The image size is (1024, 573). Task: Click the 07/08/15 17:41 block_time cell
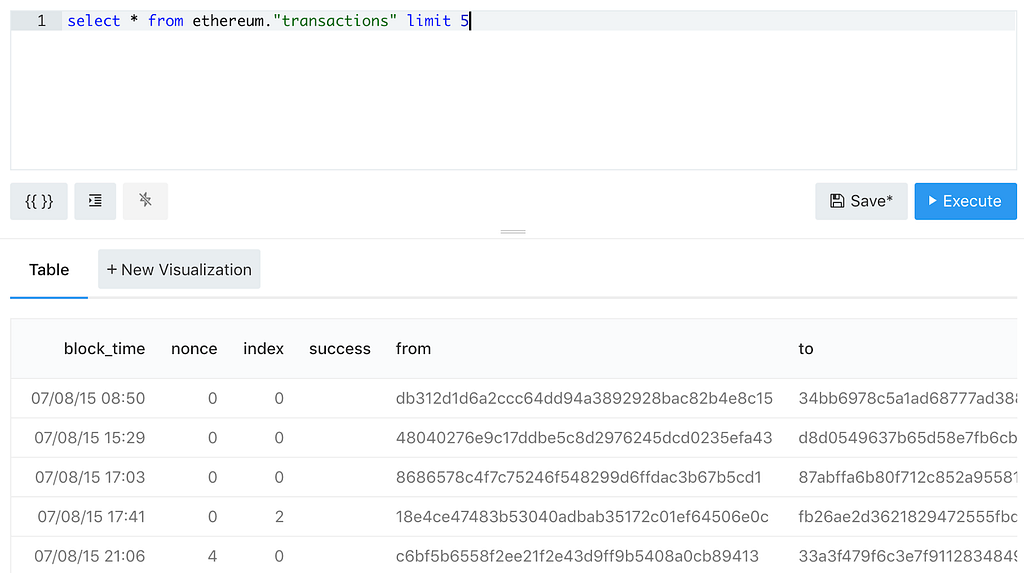point(91,517)
